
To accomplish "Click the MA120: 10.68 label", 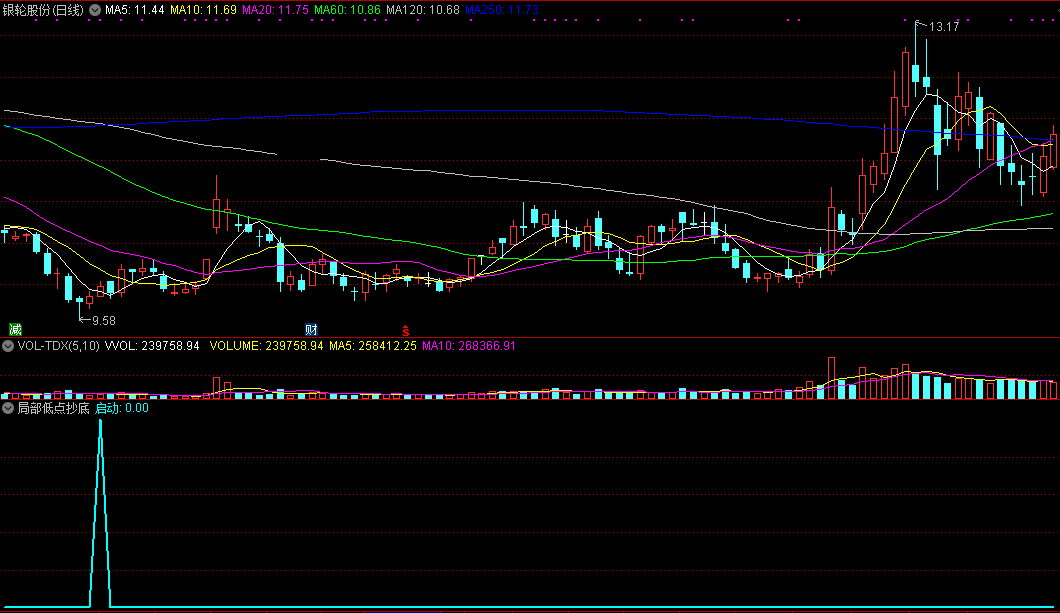I will pyautogui.click(x=423, y=10).
